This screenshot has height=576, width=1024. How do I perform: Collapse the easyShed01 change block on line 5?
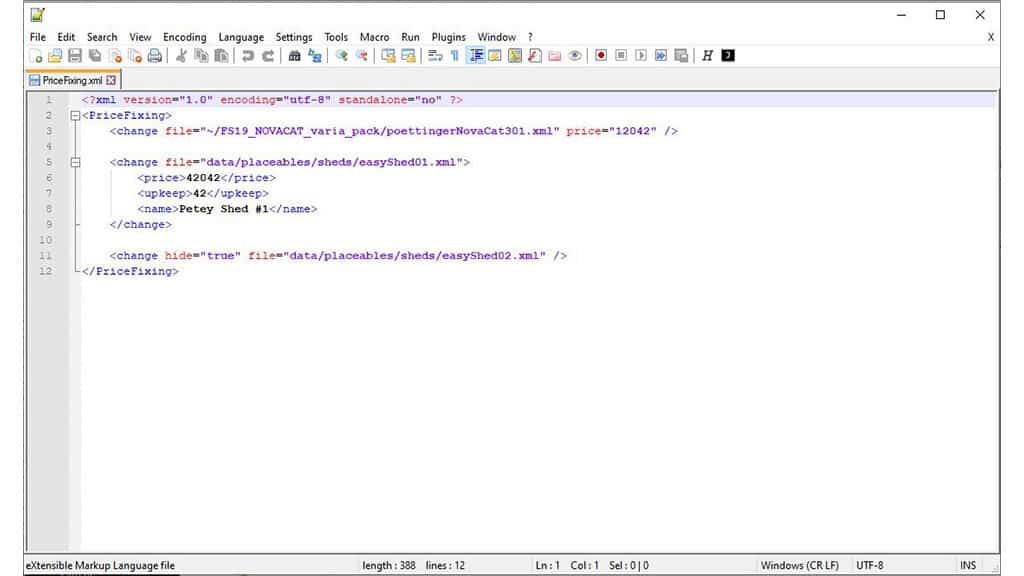(75, 162)
